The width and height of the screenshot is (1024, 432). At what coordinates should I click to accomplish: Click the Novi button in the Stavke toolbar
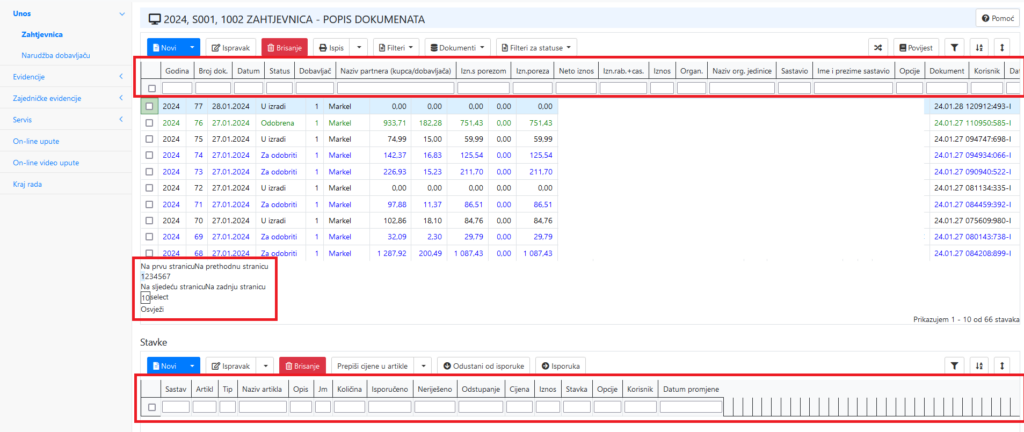coord(165,365)
